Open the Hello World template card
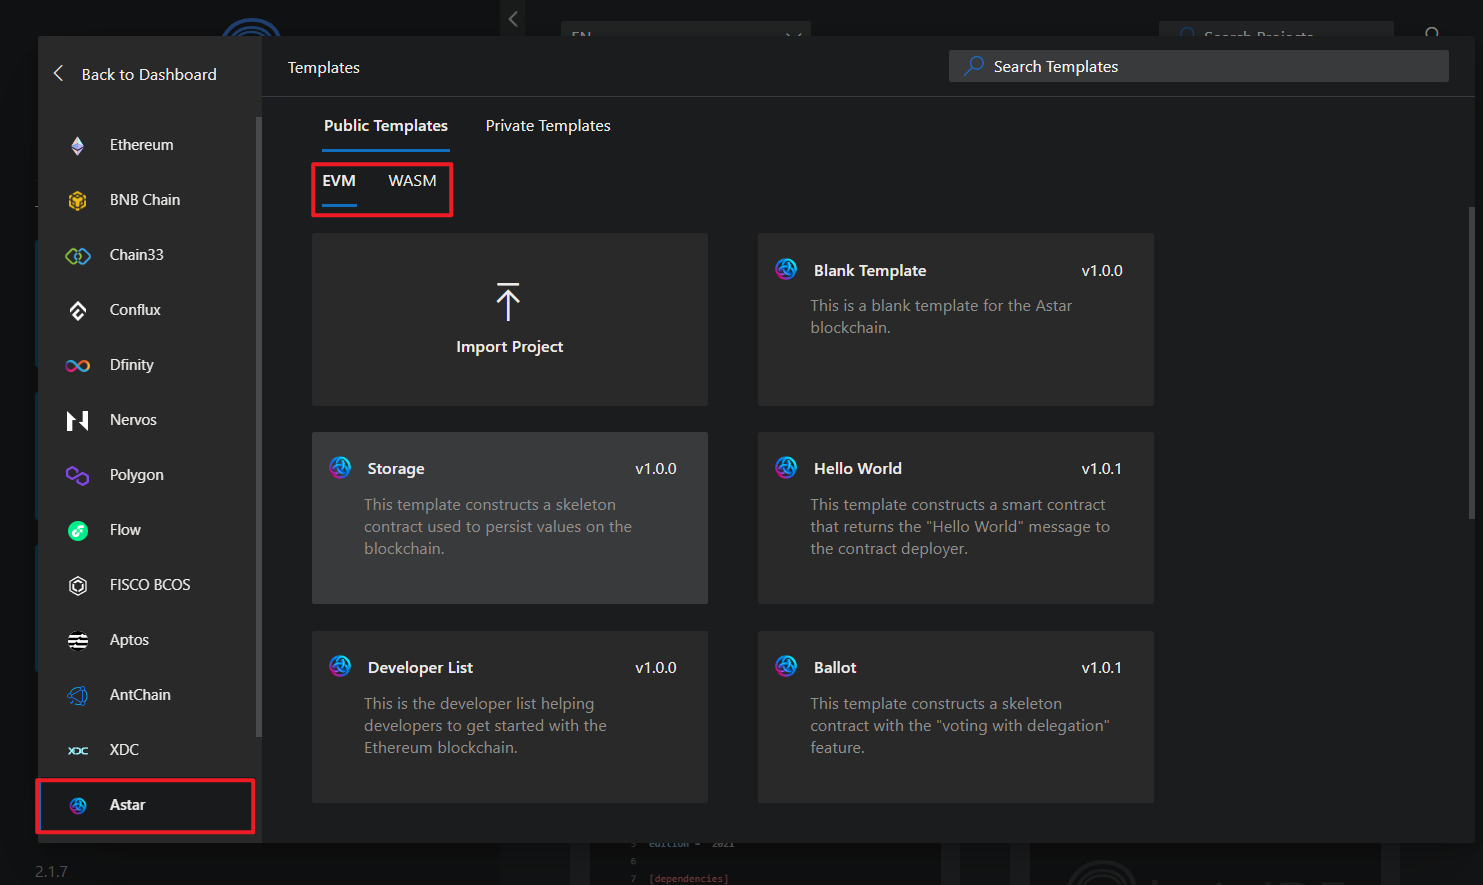1483x885 pixels. (955, 518)
